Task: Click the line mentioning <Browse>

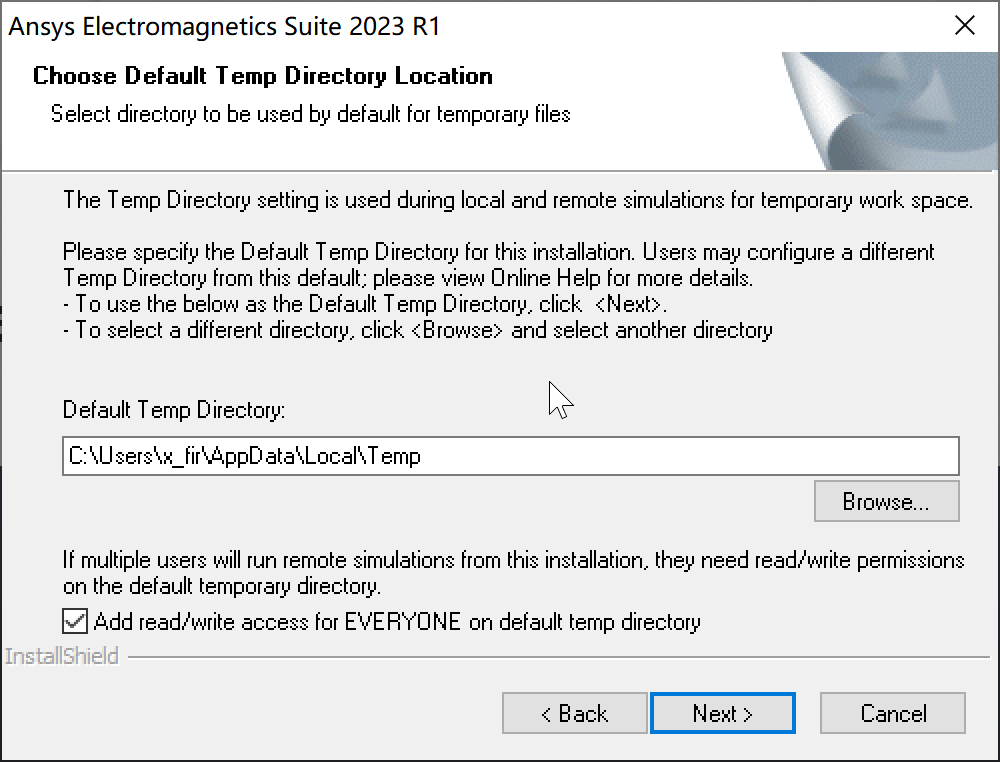Action: coord(418,330)
